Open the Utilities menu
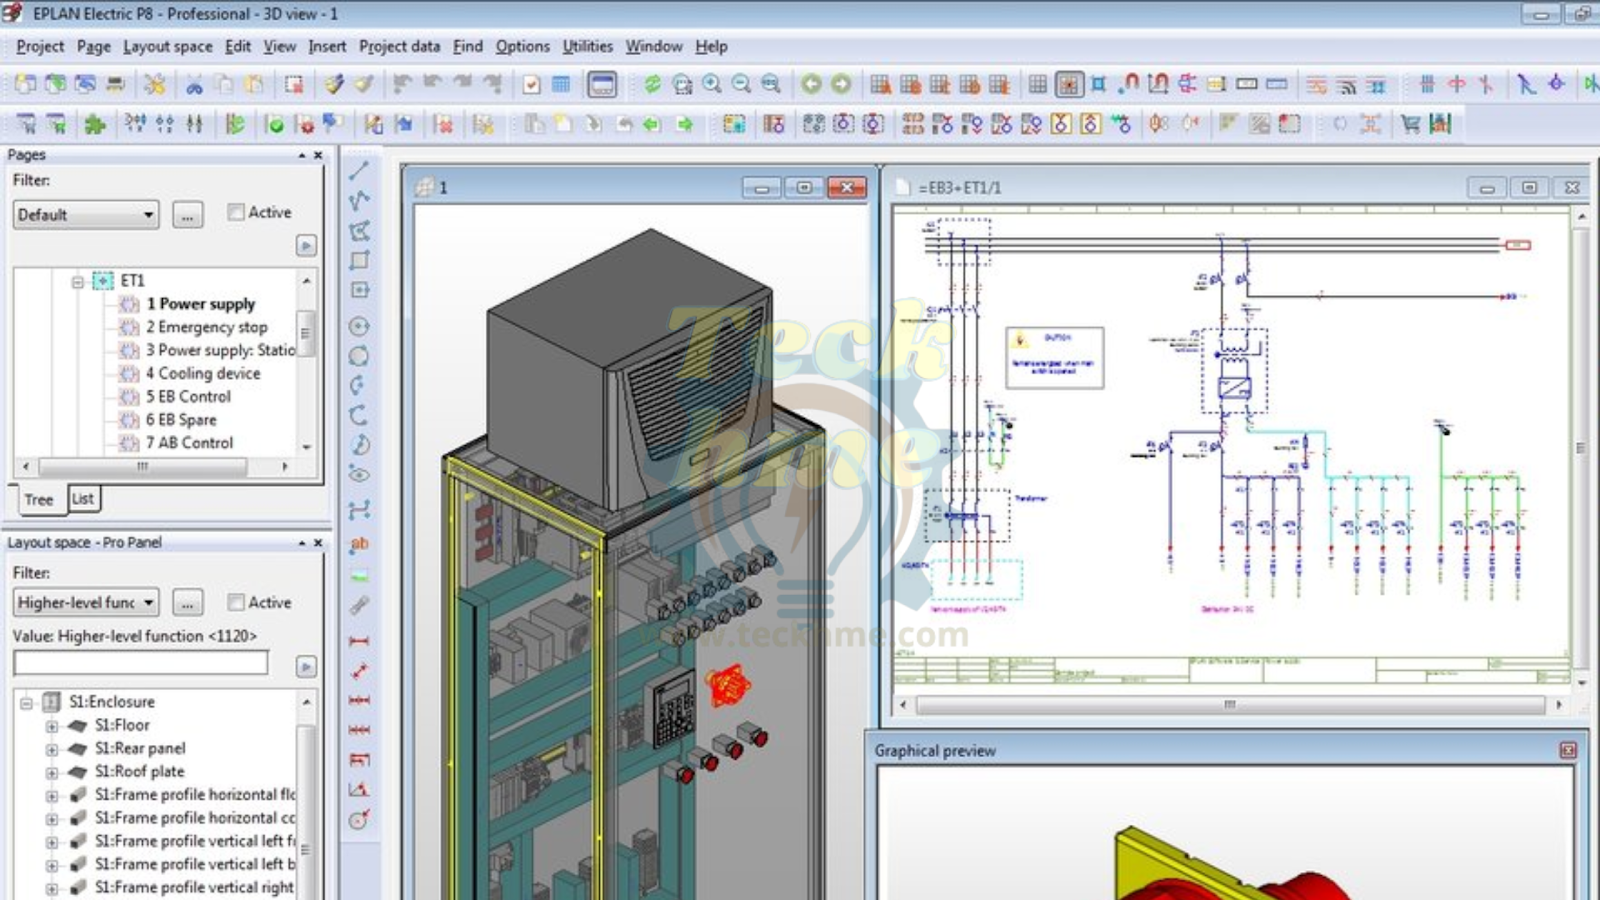Viewport: 1600px width, 900px height. (x=588, y=46)
